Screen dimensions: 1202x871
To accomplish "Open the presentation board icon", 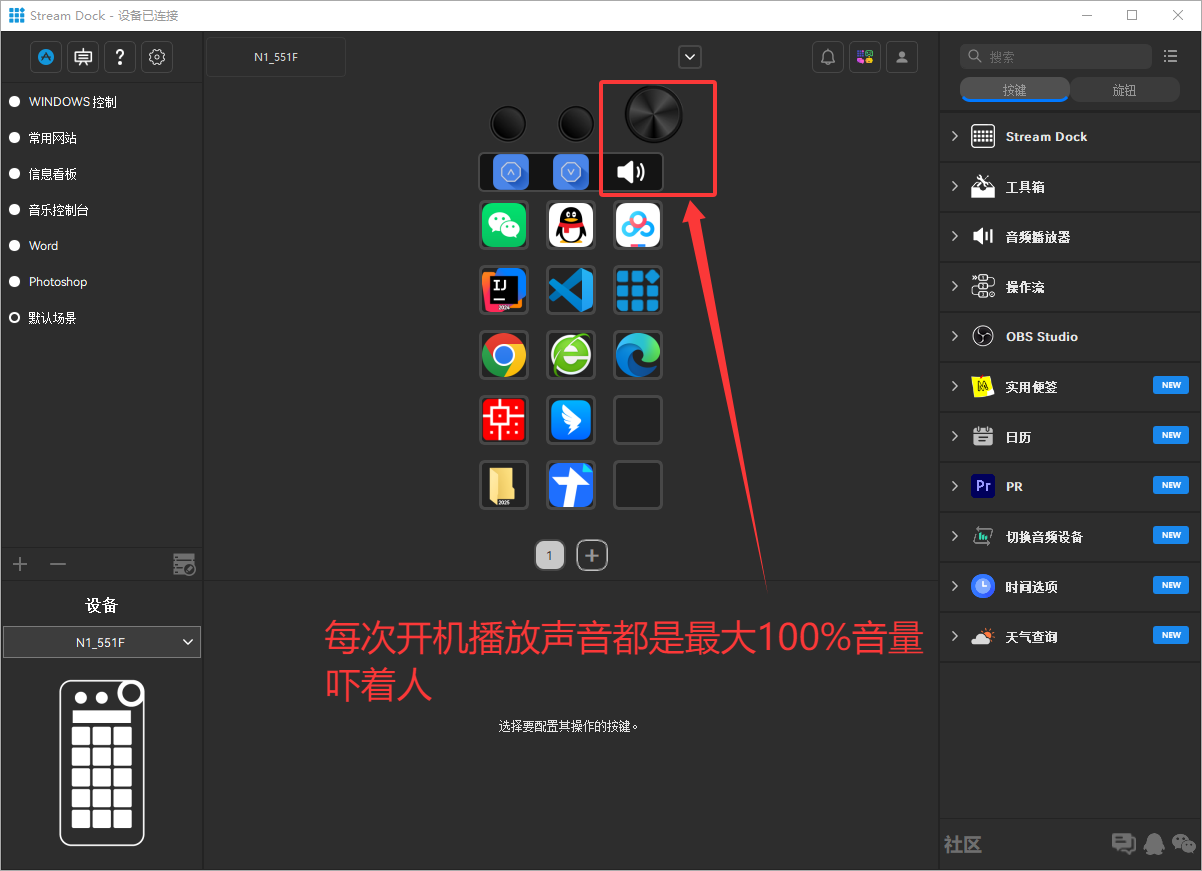I will tap(83, 57).
